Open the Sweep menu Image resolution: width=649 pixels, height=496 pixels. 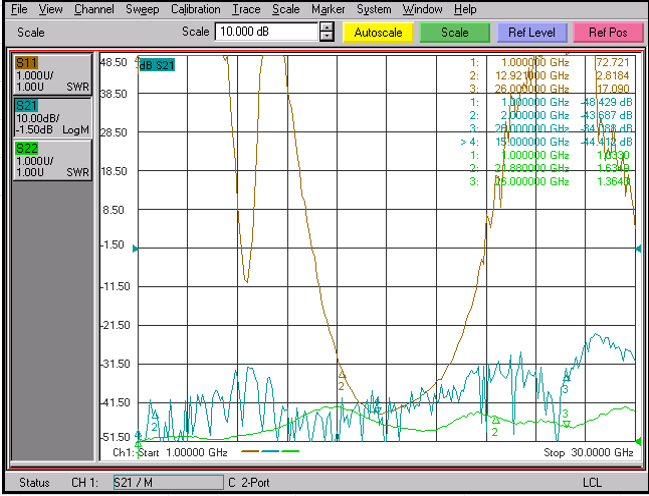click(142, 9)
